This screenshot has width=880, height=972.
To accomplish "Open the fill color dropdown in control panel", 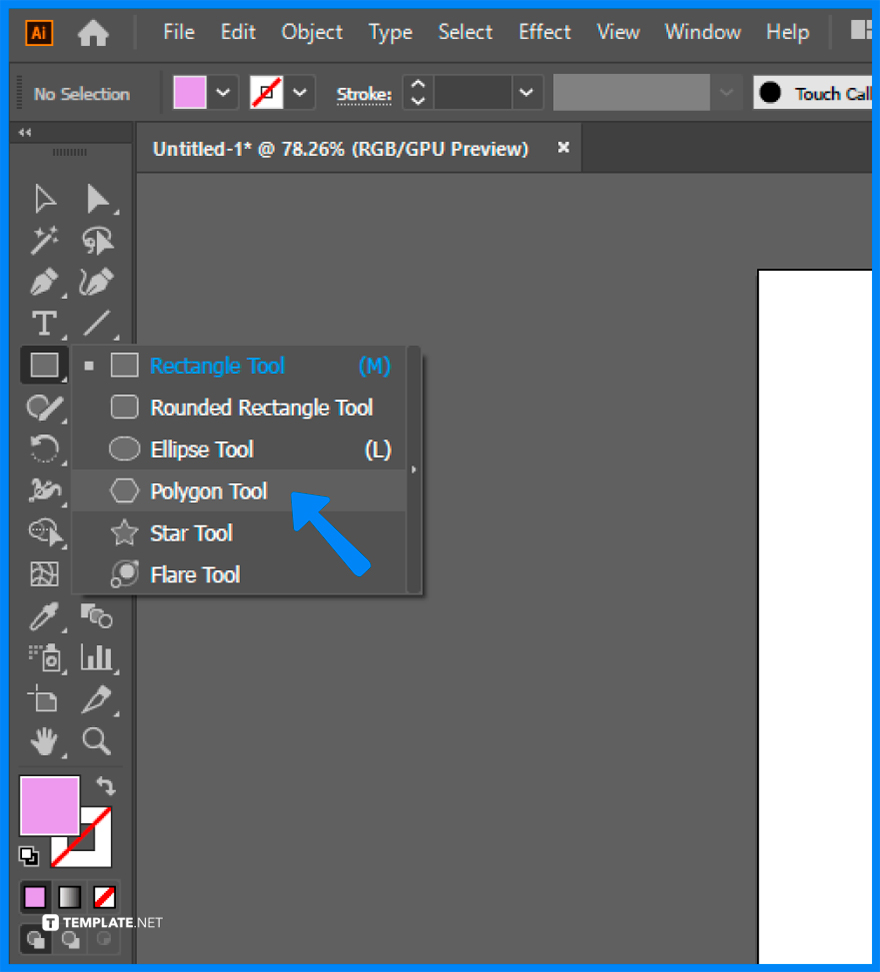I will [223, 92].
